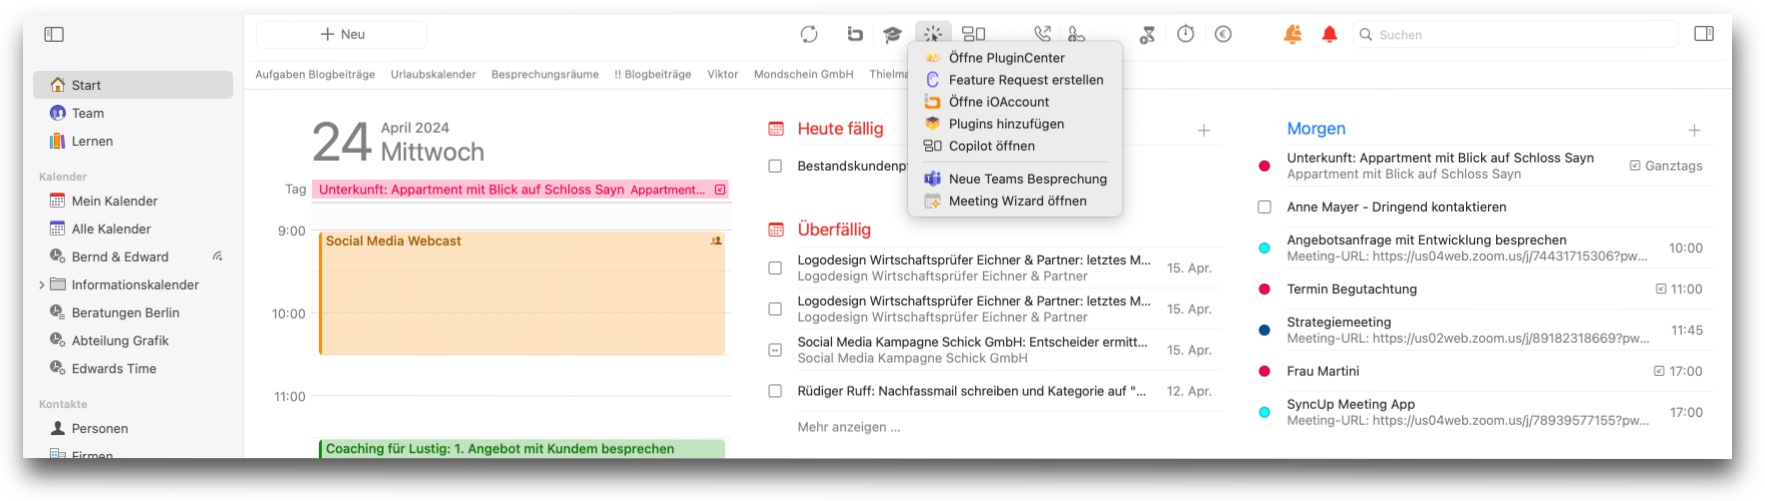Add item to Heute fällig with plus
Image resolution: width=1765 pixels, height=501 pixels.
pyautogui.click(x=1204, y=130)
